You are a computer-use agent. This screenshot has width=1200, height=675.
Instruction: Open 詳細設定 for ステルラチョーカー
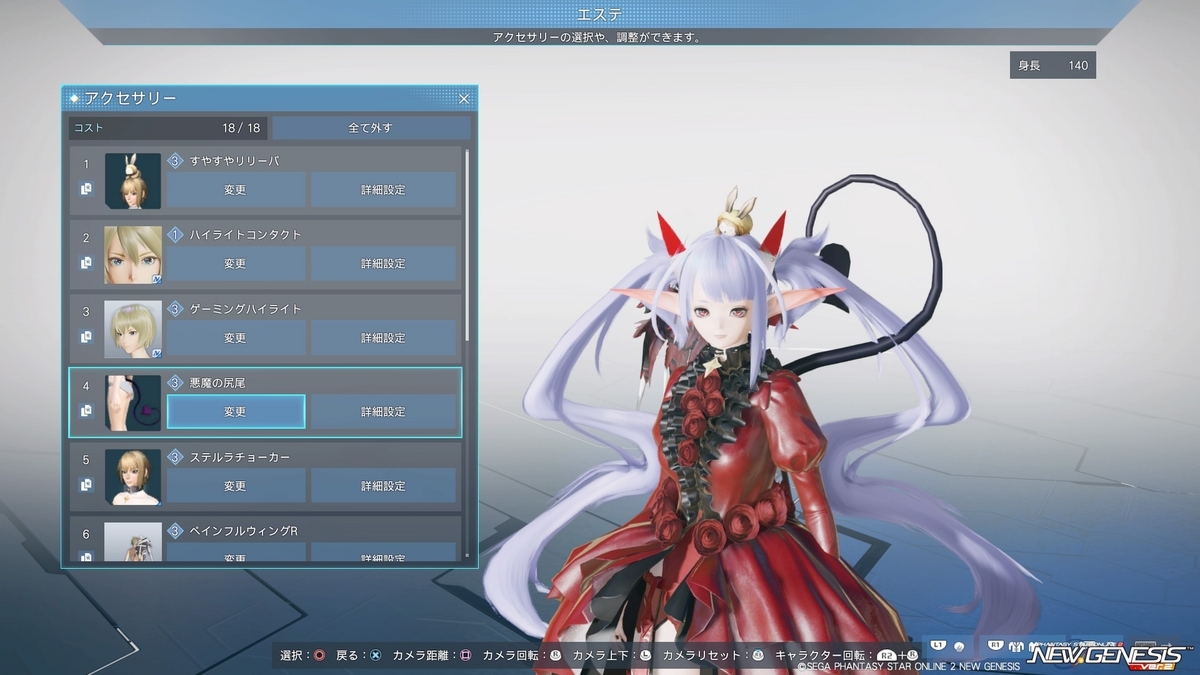pos(383,485)
